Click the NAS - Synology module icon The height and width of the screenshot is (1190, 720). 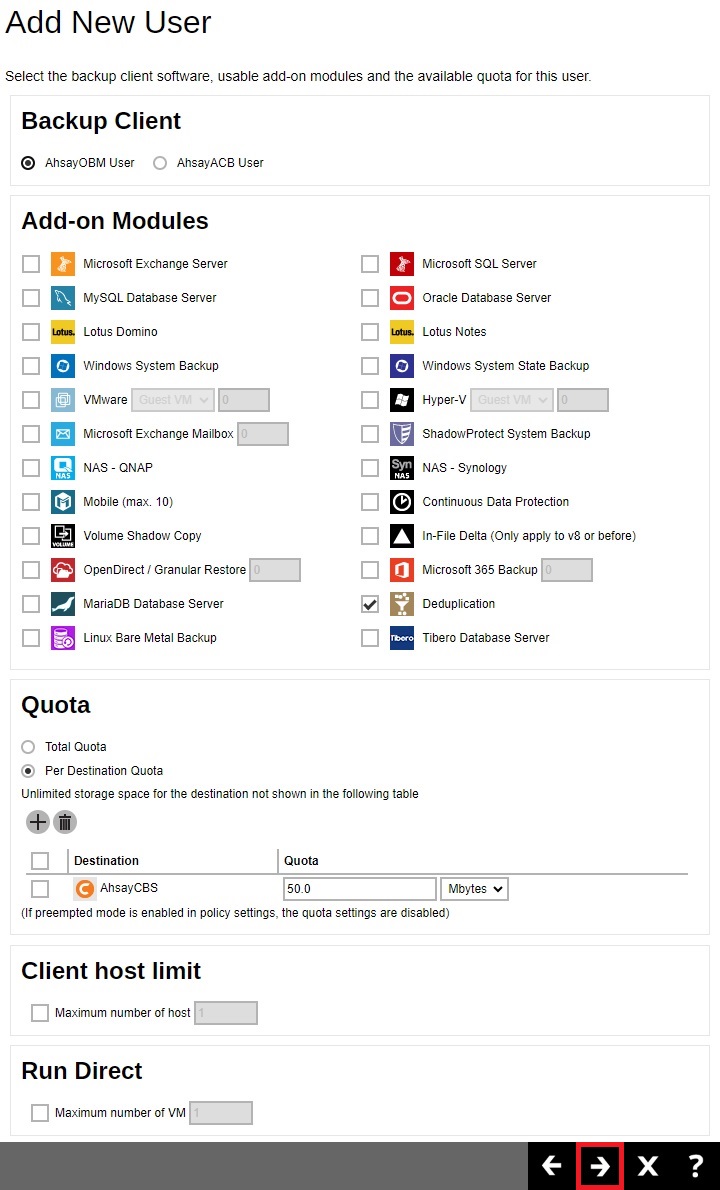click(401, 467)
